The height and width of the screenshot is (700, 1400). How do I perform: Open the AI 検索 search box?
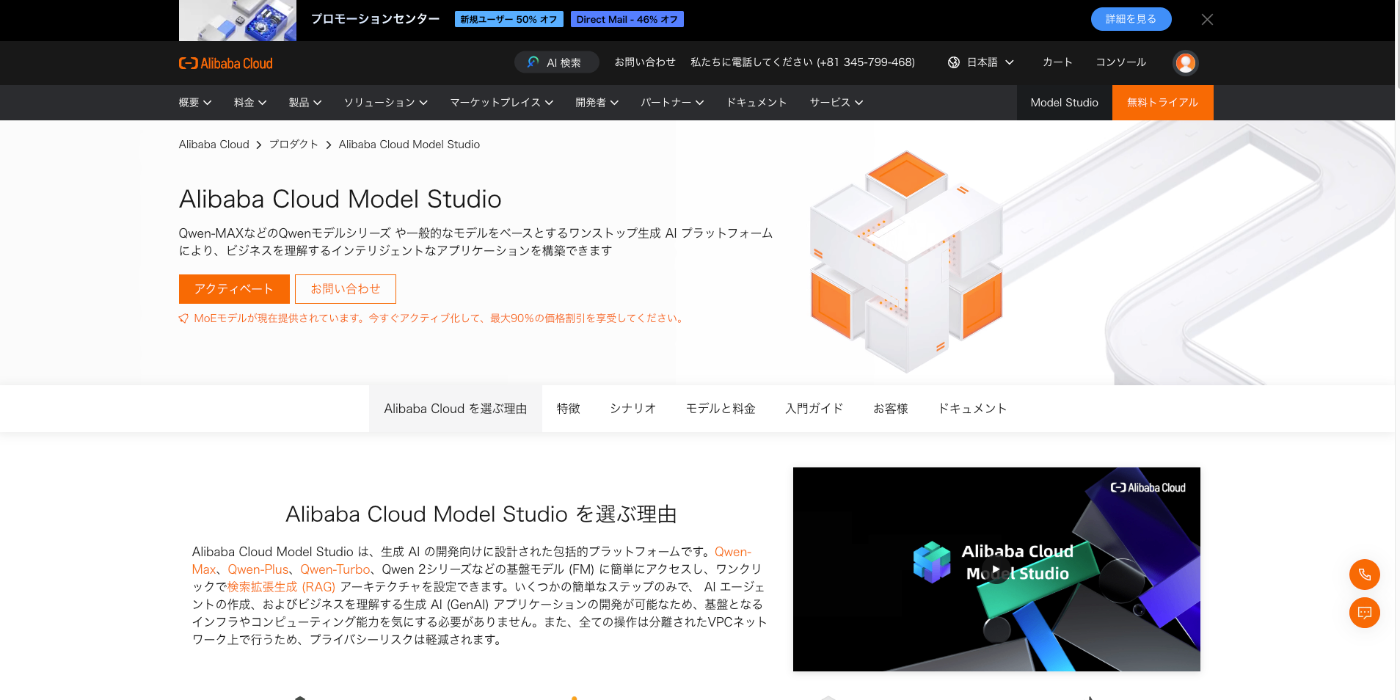pyautogui.click(x=557, y=62)
